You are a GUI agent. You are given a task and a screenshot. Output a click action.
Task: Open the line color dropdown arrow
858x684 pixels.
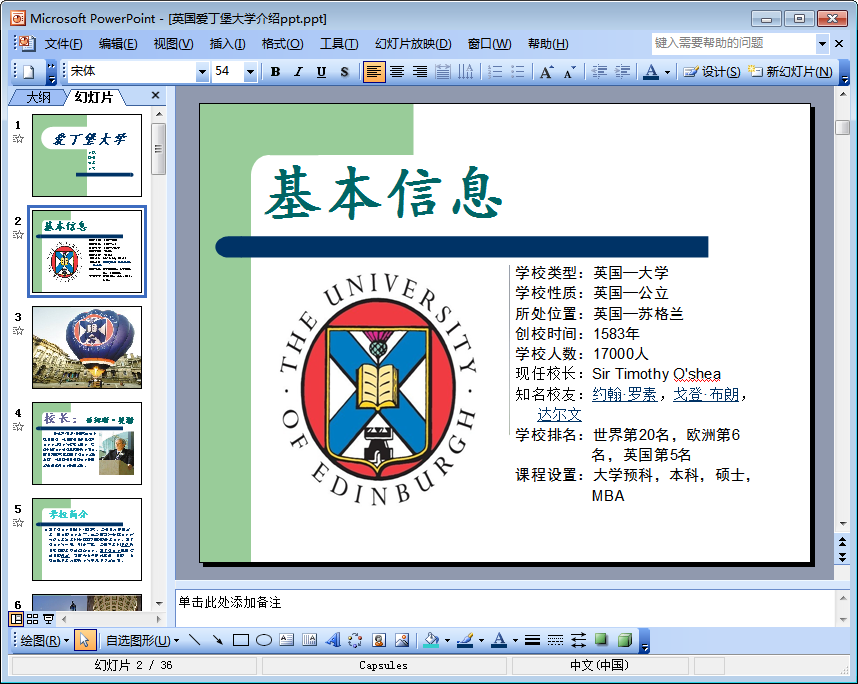pos(482,640)
